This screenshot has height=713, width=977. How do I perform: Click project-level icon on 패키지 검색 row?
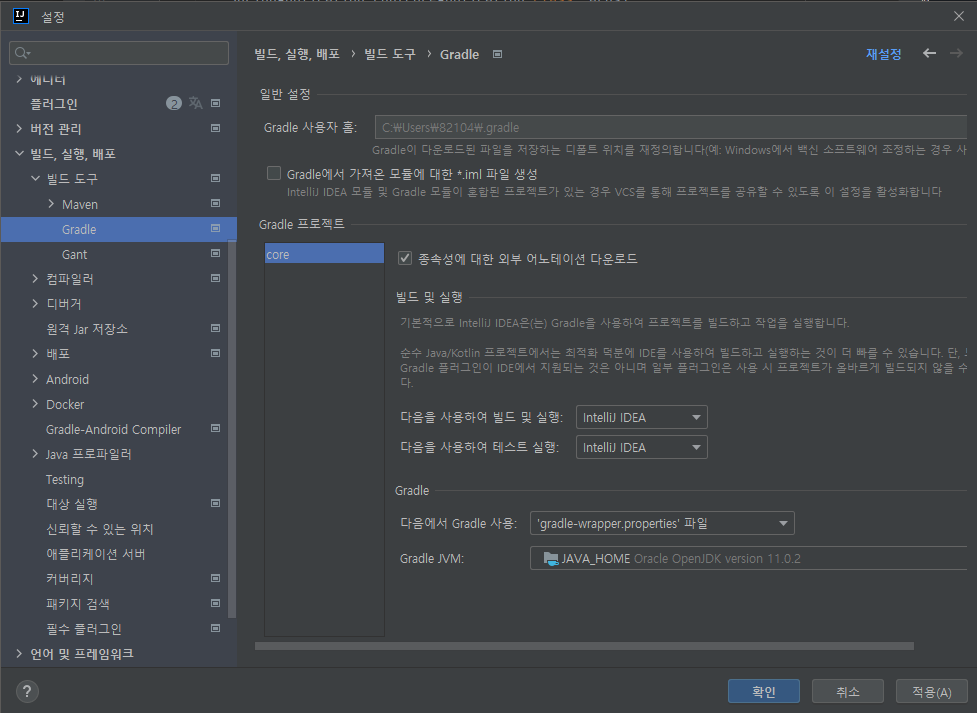pos(216,603)
